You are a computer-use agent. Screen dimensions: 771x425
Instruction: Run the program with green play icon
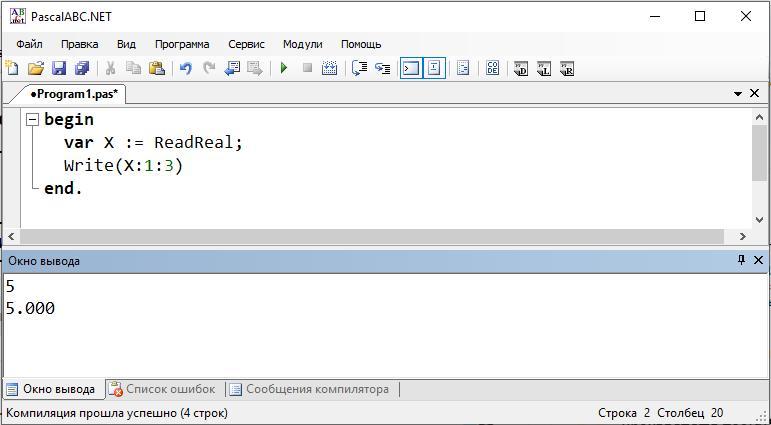[284, 68]
